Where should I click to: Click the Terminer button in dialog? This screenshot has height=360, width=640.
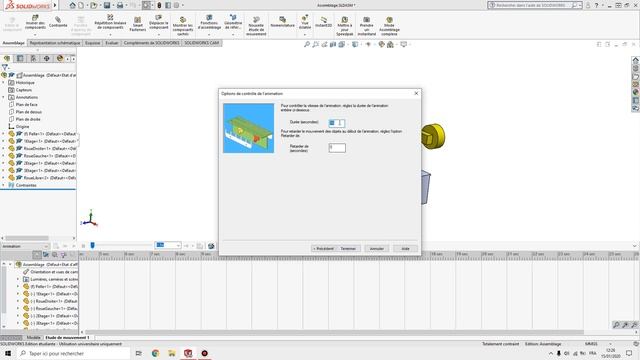click(x=348, y=248)
